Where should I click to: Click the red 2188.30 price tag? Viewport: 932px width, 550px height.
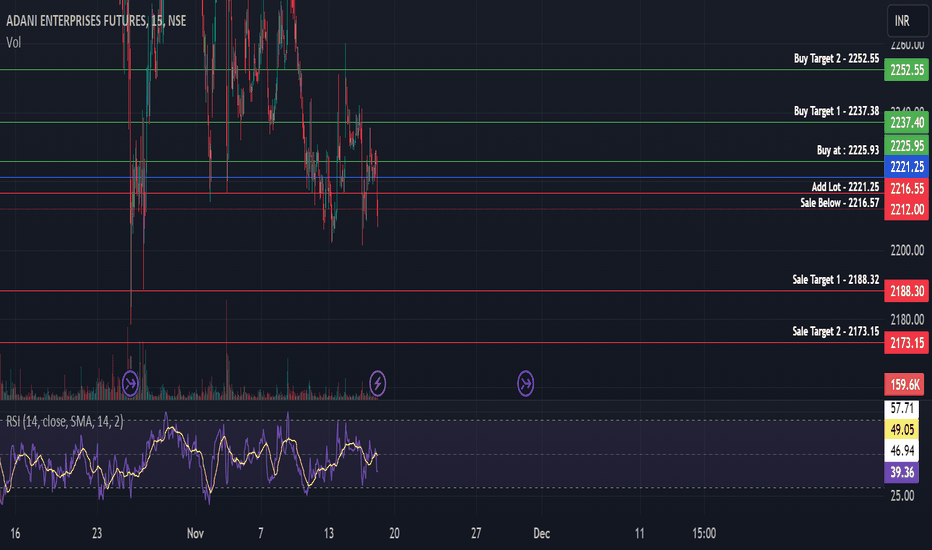[906, 291]
